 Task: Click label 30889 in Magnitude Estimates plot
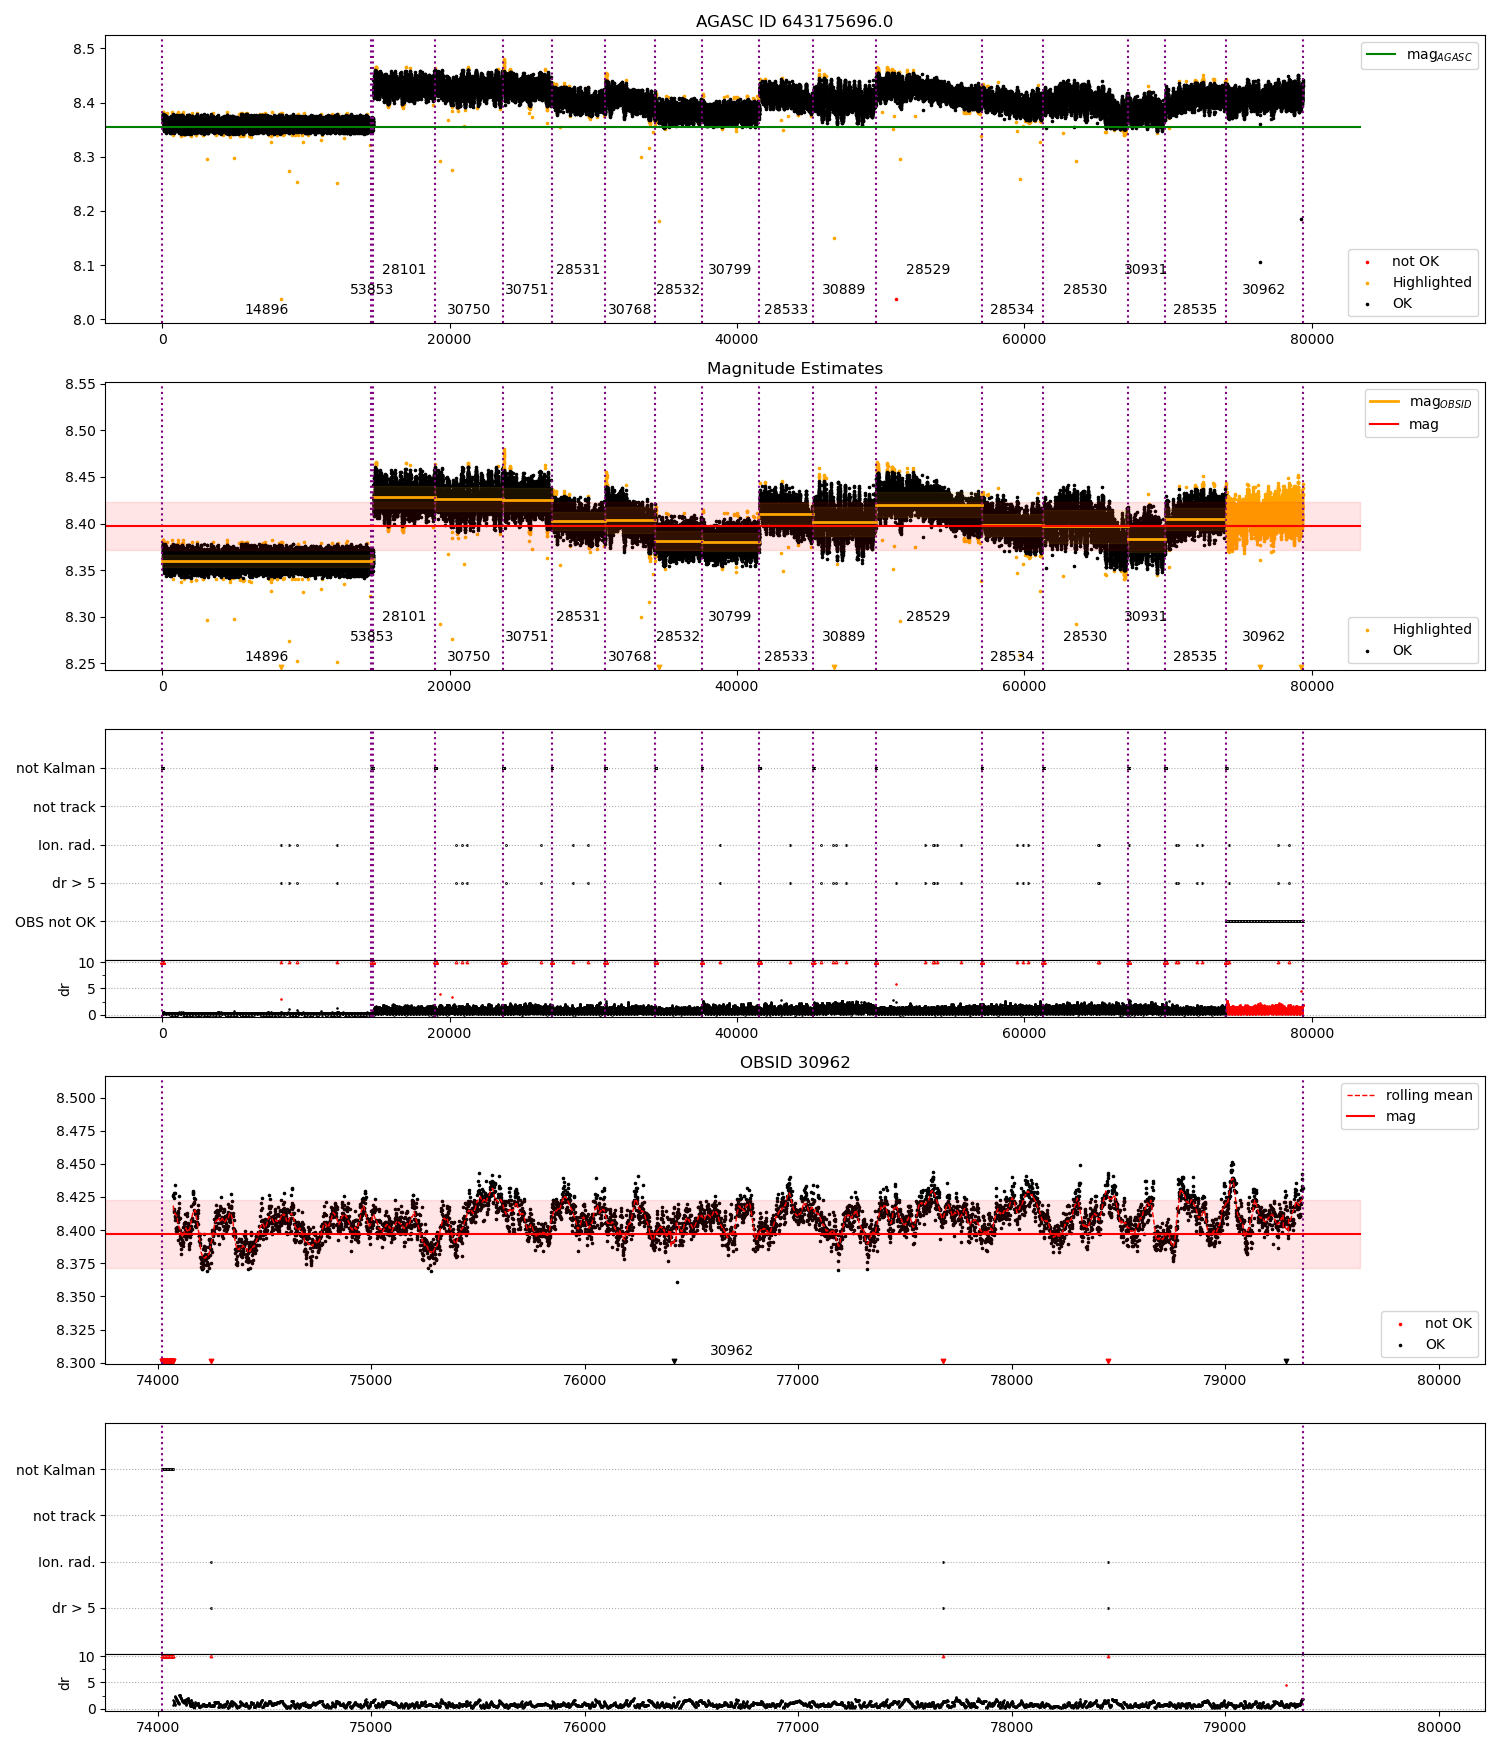click(x=843, y=637)
